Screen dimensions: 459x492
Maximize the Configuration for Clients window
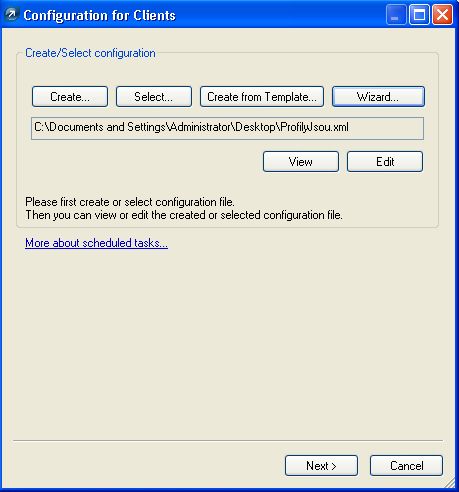419,15
